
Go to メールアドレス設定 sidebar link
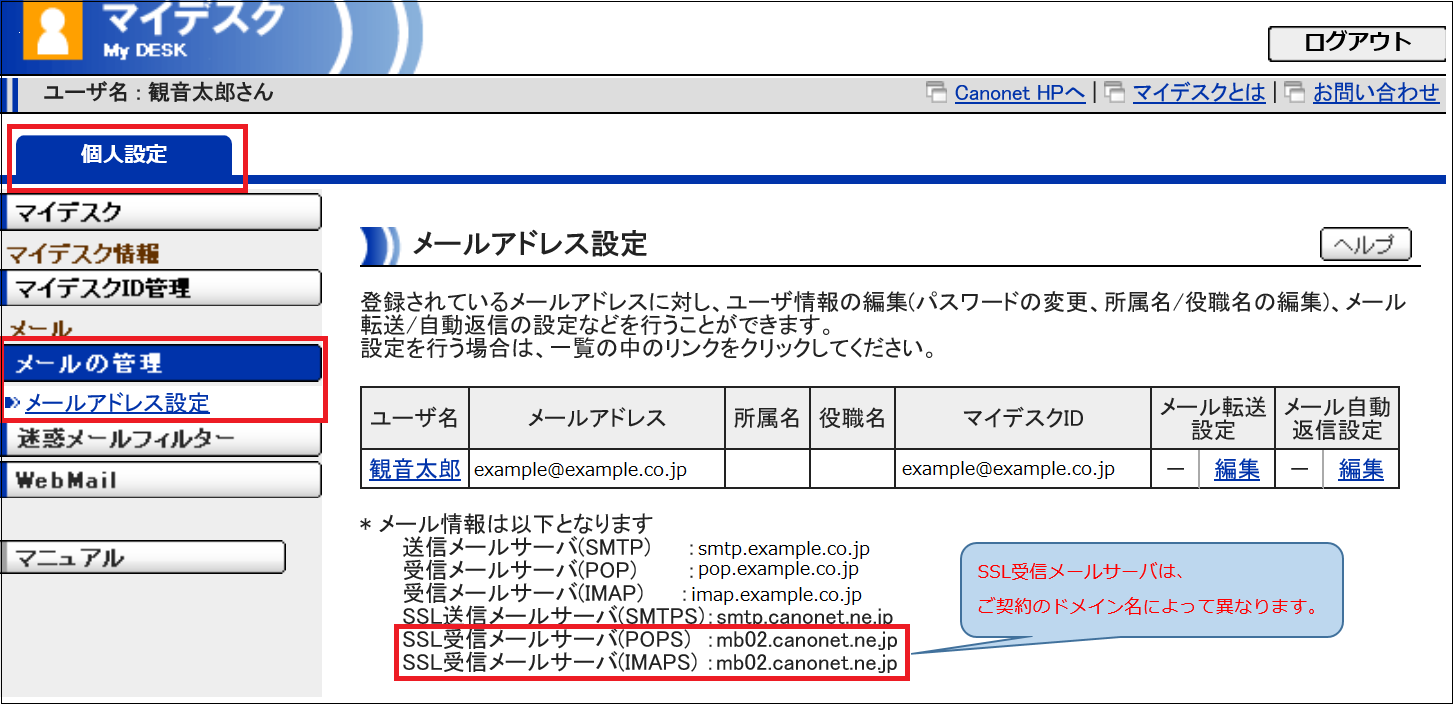coord(117,403)
